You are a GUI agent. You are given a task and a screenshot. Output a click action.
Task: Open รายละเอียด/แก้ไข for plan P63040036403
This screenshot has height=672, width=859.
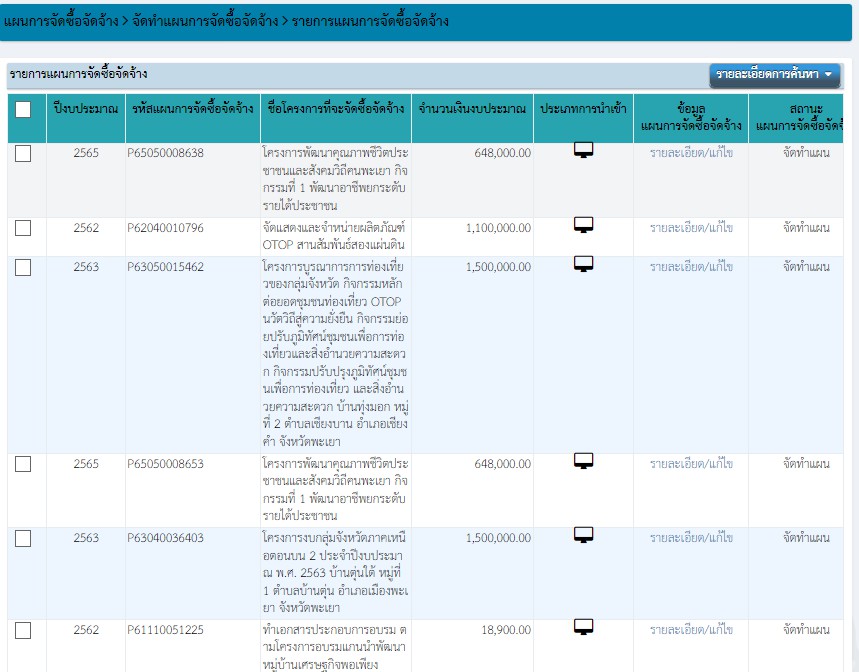coord(691,538)
